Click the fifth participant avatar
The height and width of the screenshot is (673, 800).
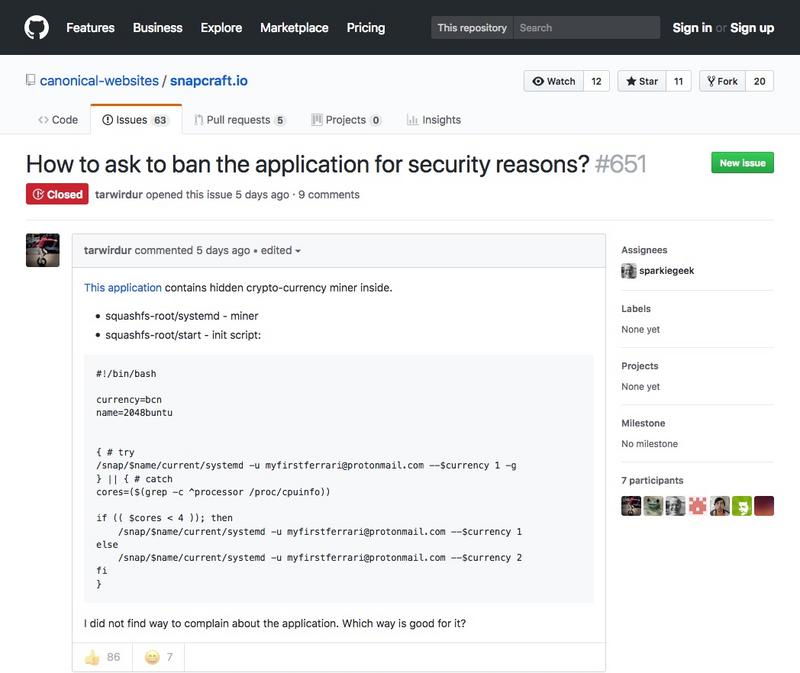(719, 506)
